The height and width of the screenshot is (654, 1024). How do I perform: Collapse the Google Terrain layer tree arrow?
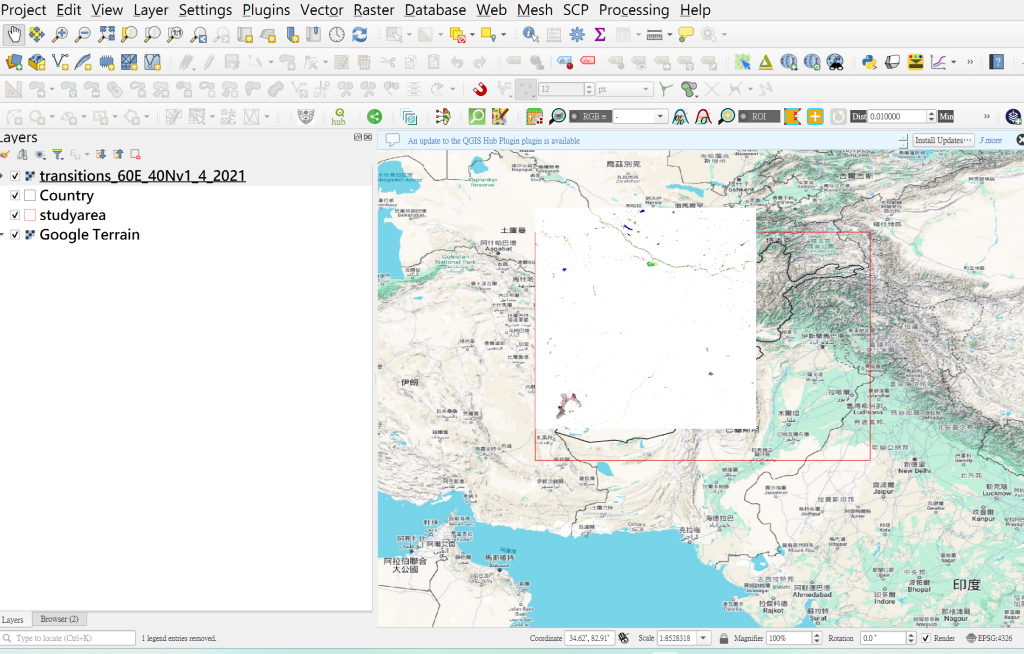2,235
